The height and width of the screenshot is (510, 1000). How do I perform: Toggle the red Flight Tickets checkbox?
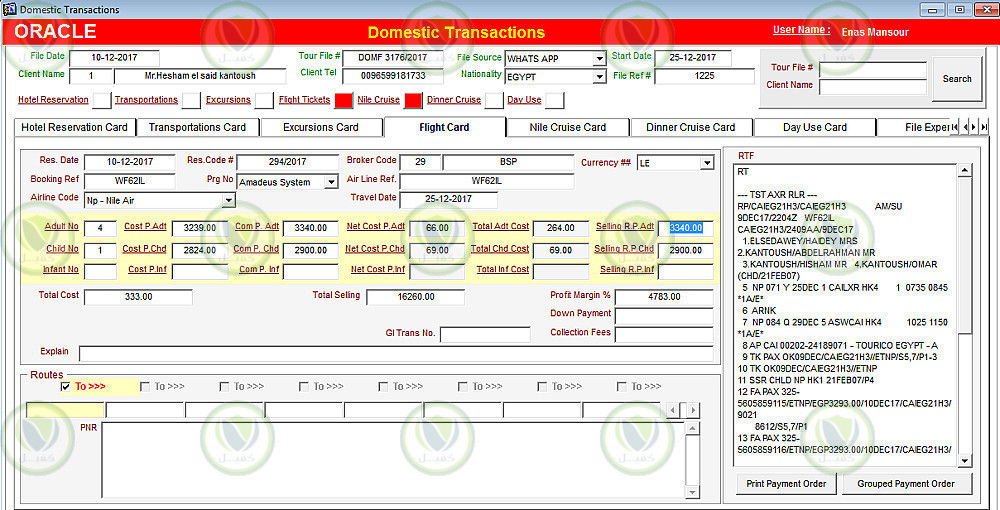343,100
